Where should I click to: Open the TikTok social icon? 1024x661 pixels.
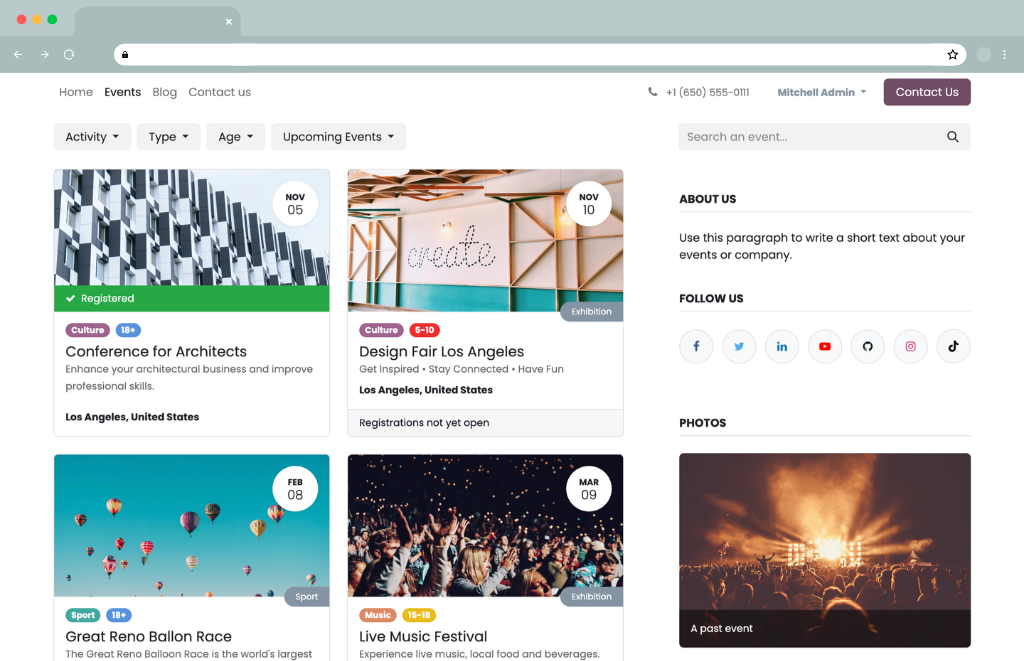[x=953, y=346]
